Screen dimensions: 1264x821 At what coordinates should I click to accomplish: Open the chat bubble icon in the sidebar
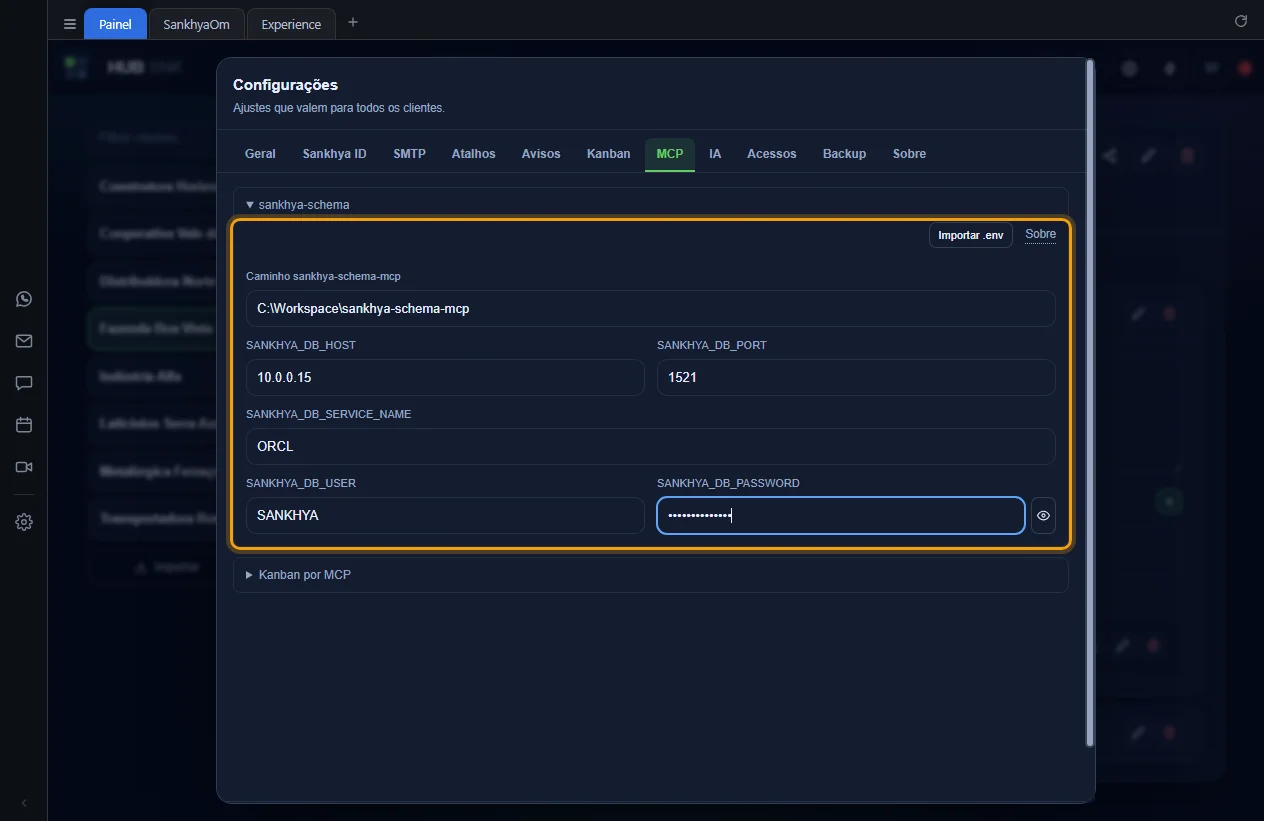point(24,383)
